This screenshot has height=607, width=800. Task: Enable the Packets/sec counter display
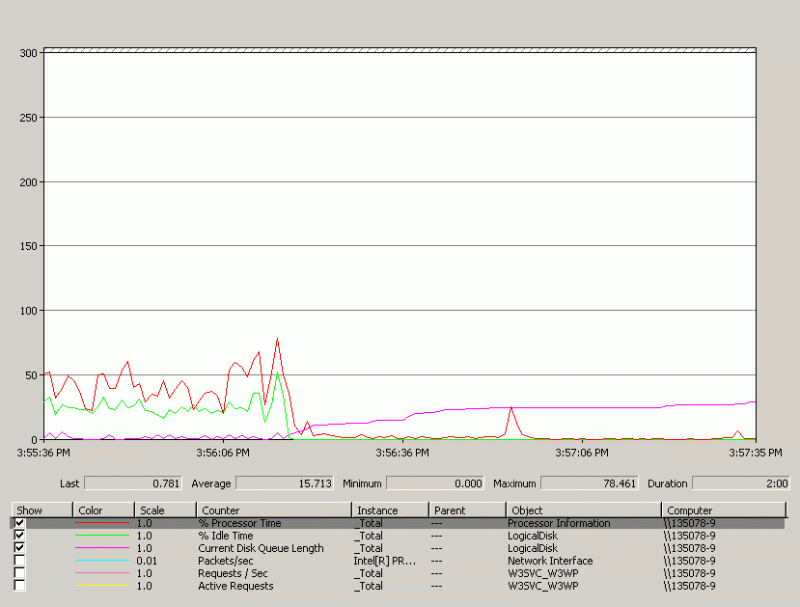21,561
